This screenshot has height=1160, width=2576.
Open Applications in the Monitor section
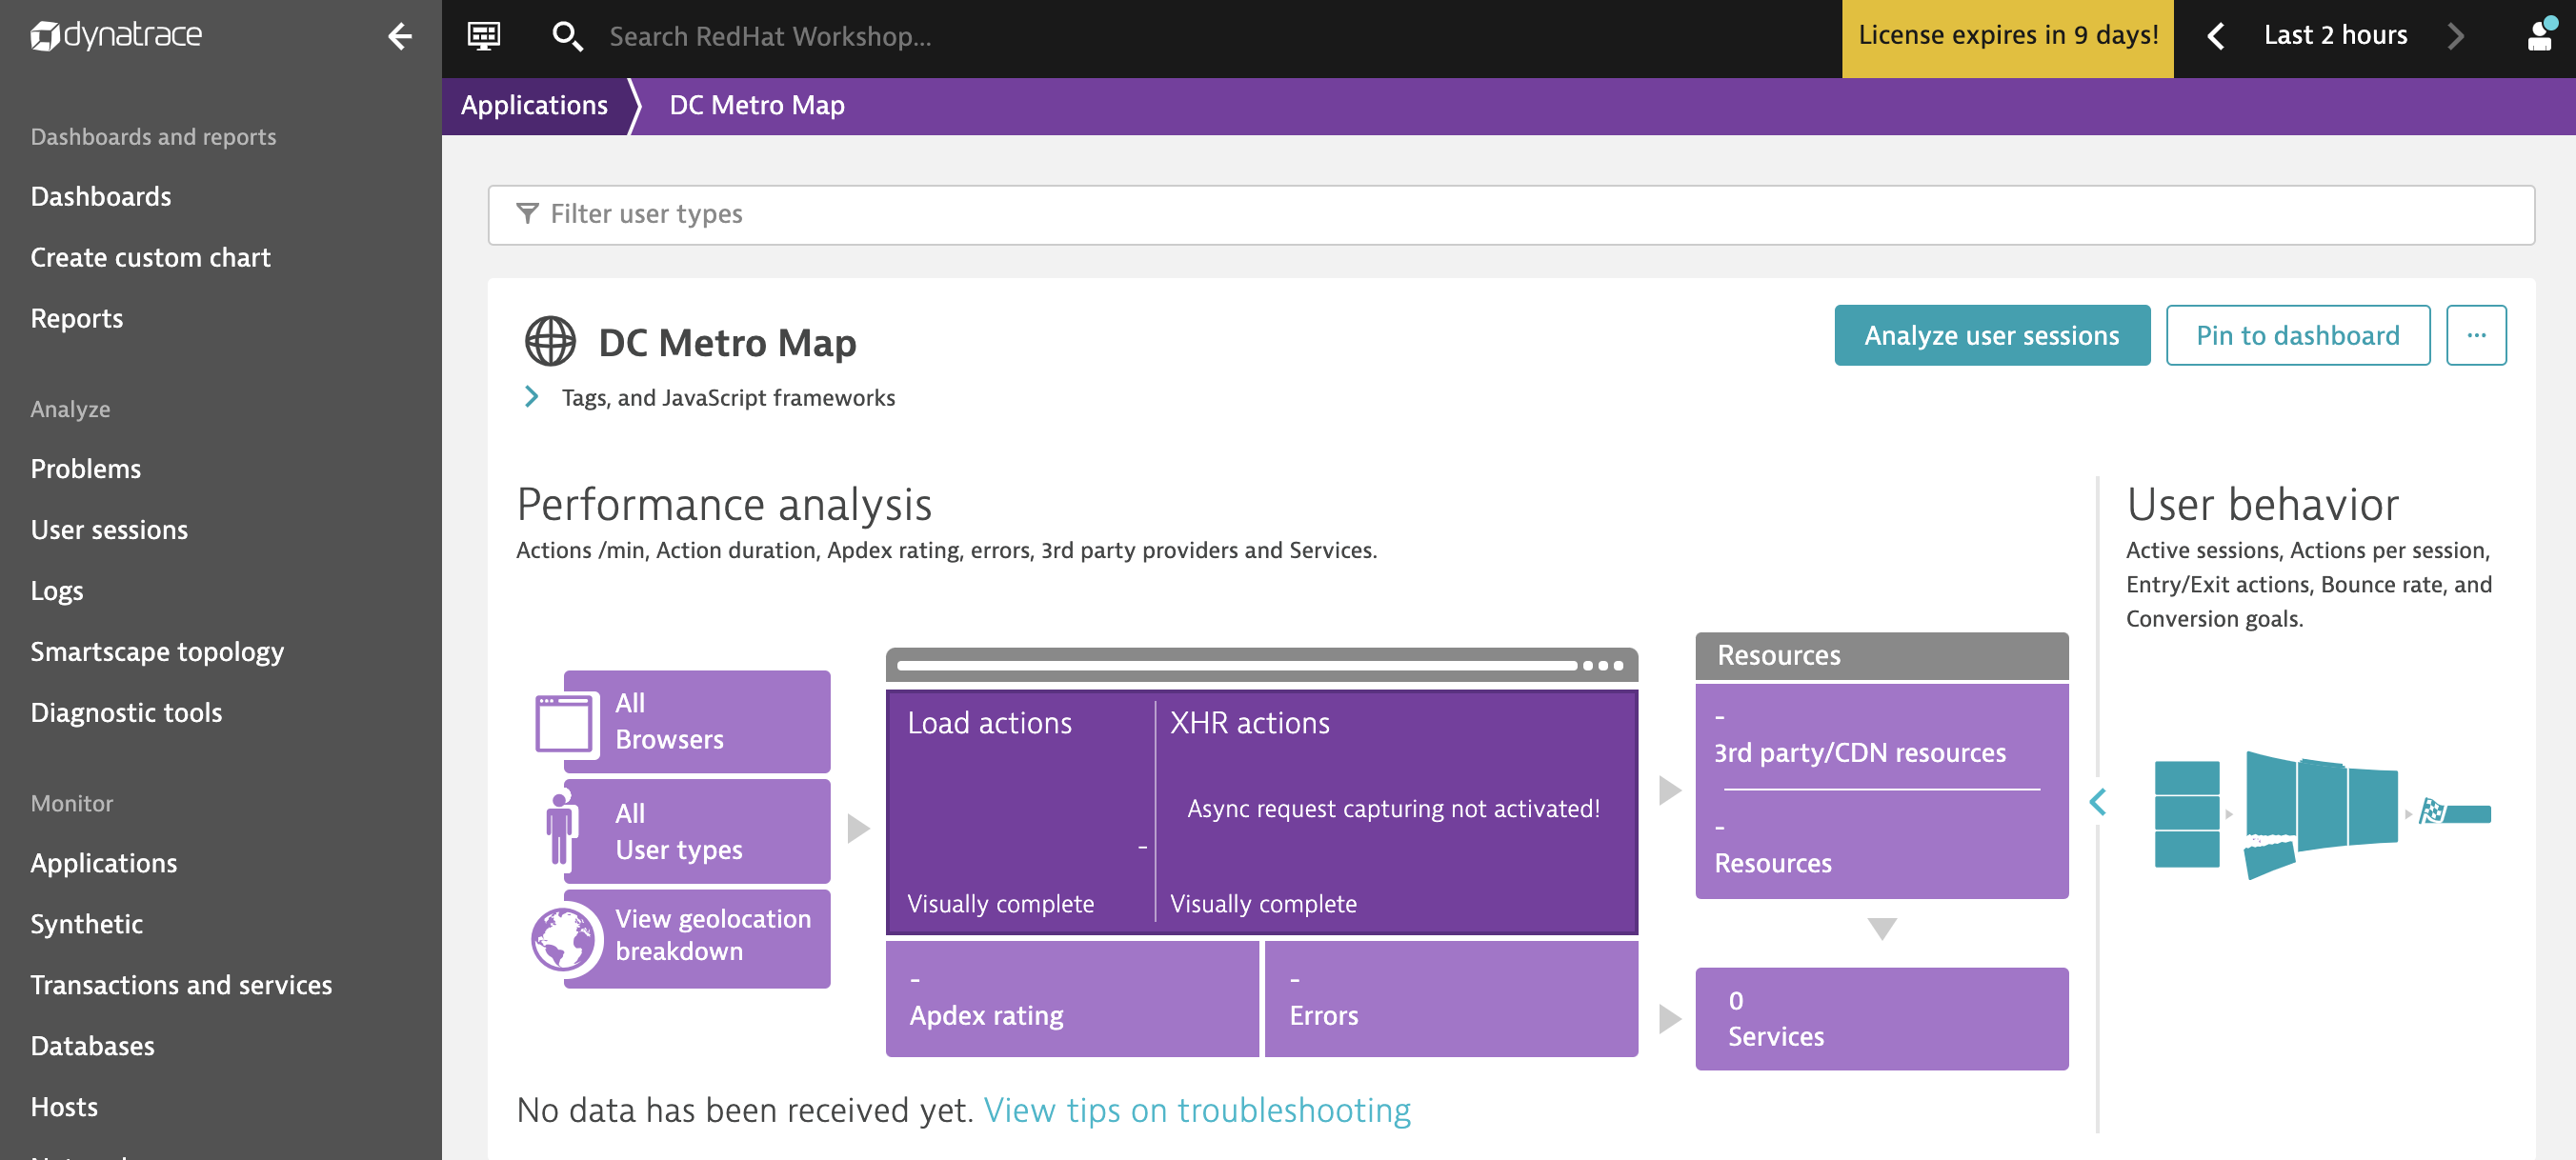[104, 862]
